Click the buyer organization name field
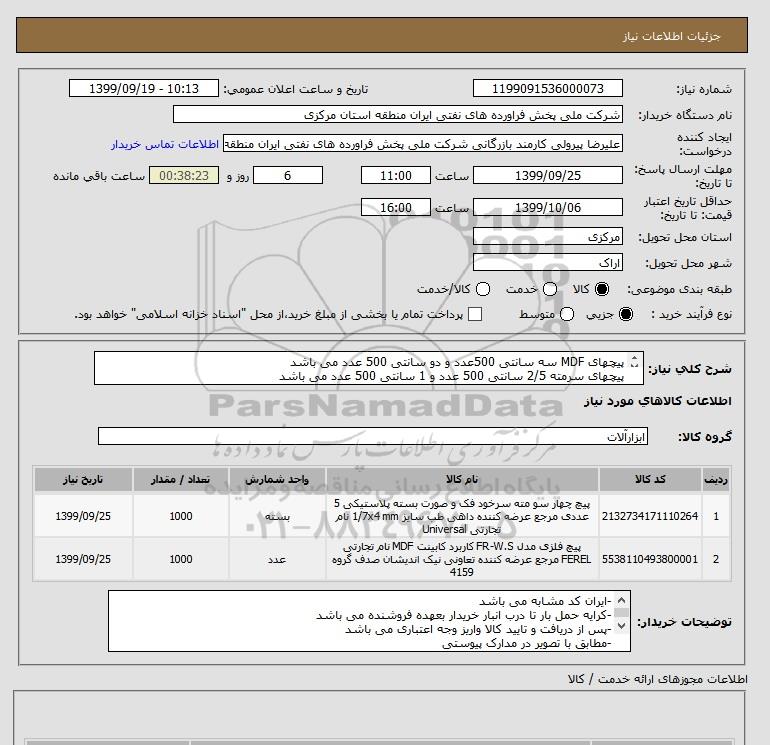Image resolution: width=770 pixels, height=745 pixels. (398, 115)
